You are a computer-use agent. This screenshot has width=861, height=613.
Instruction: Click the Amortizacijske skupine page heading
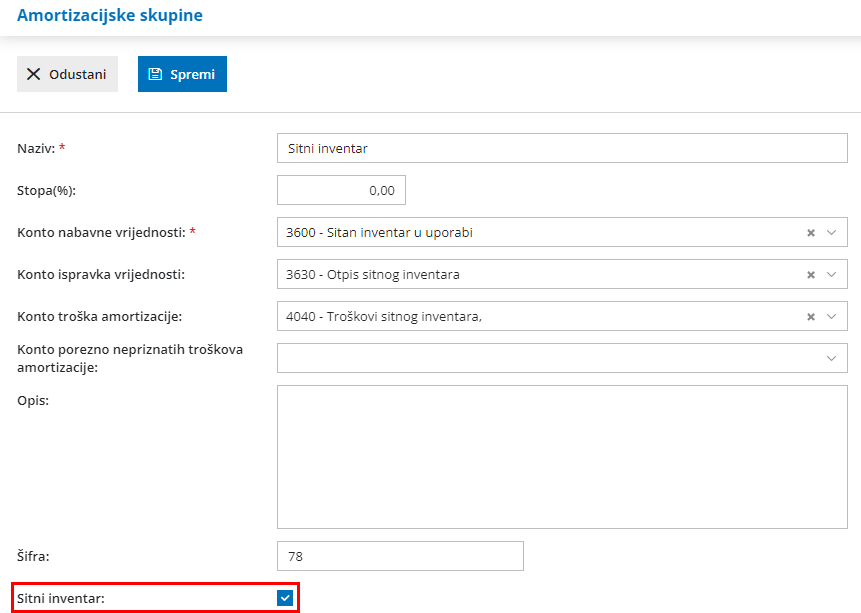[x=110, y=15]
